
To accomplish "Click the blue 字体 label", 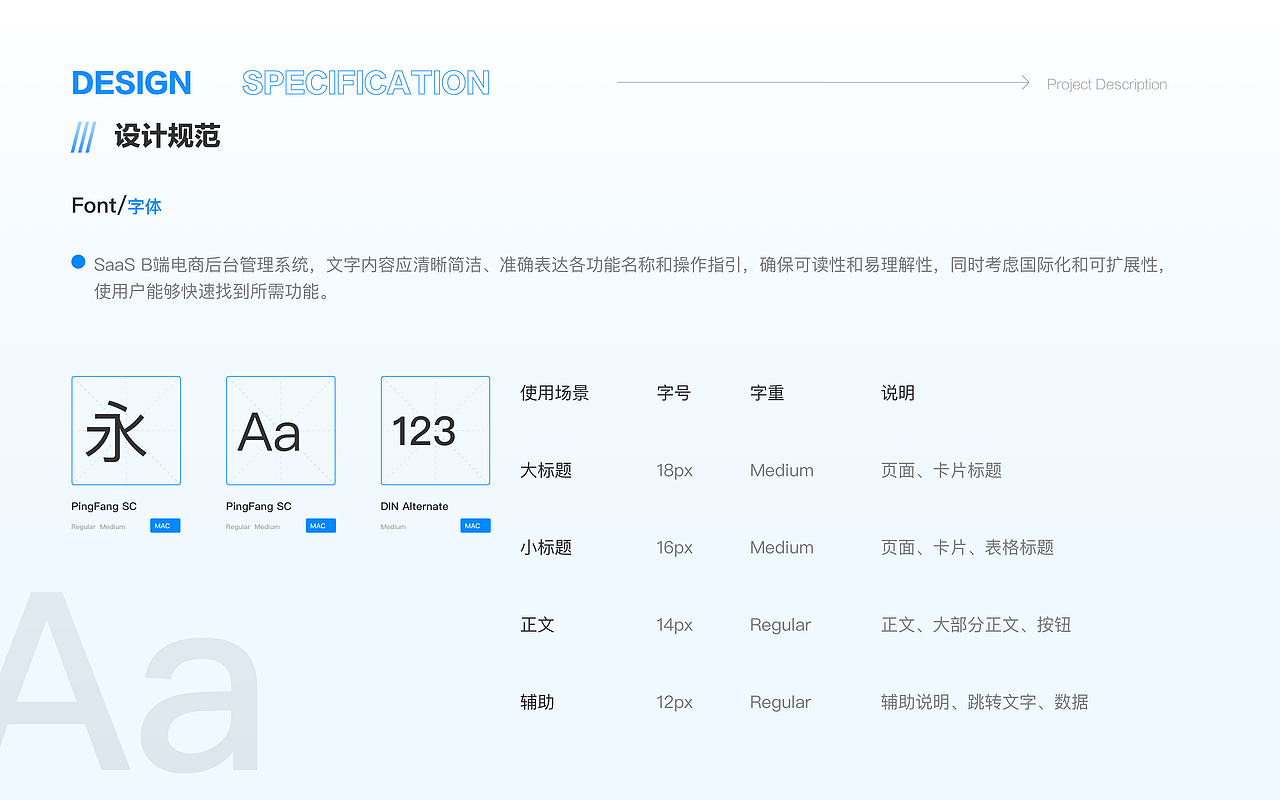I will [x=145, y=207].
